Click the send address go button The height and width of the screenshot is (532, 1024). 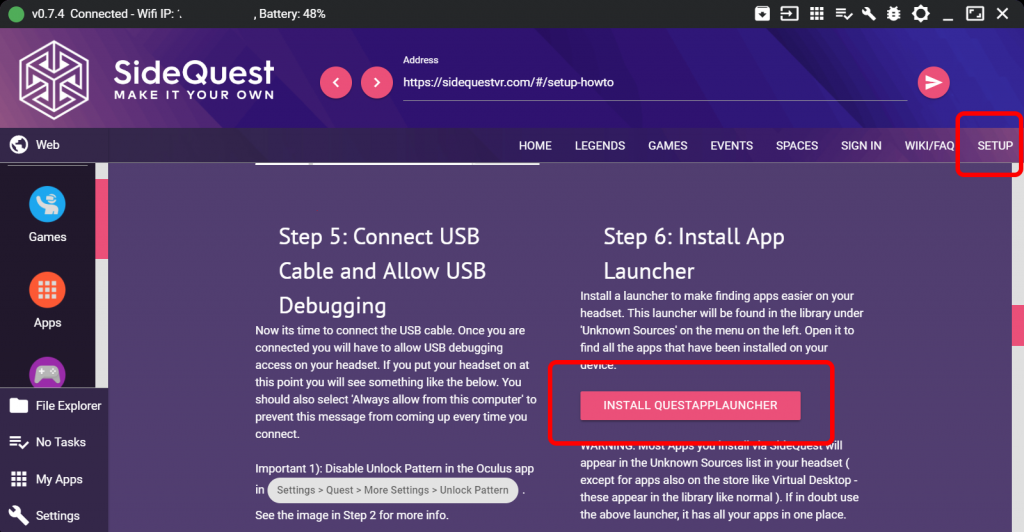point(934,83)
